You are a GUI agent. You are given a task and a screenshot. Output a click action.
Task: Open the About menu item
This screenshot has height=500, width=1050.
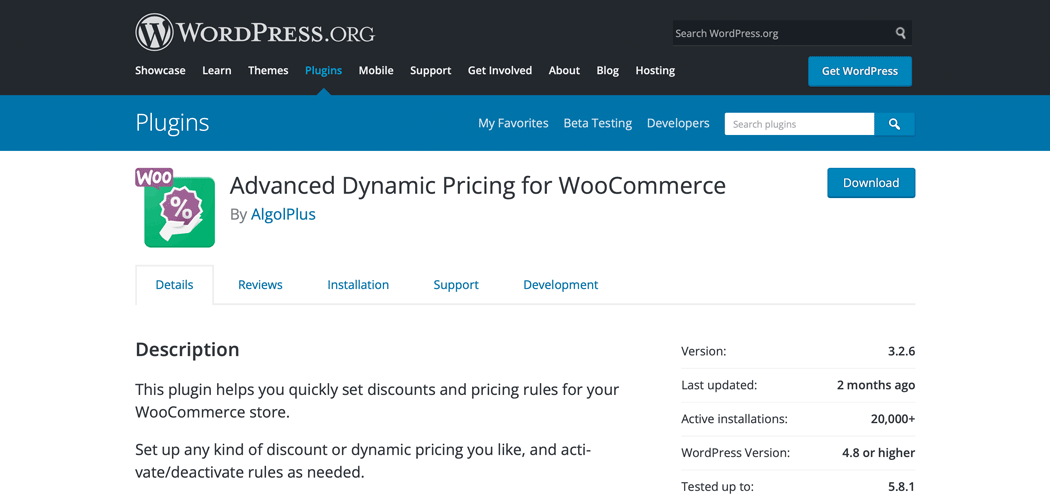pos(564,70)
